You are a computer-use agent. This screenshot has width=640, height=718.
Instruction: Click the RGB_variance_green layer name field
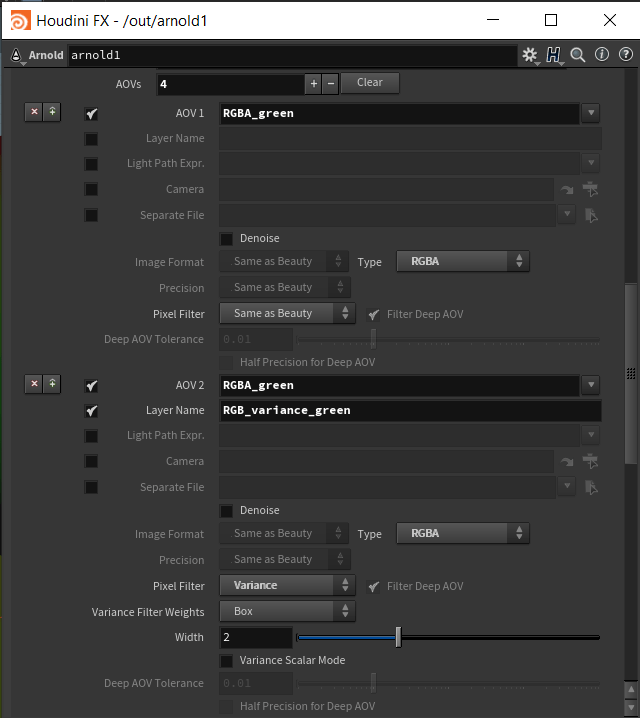pos(410,411)
